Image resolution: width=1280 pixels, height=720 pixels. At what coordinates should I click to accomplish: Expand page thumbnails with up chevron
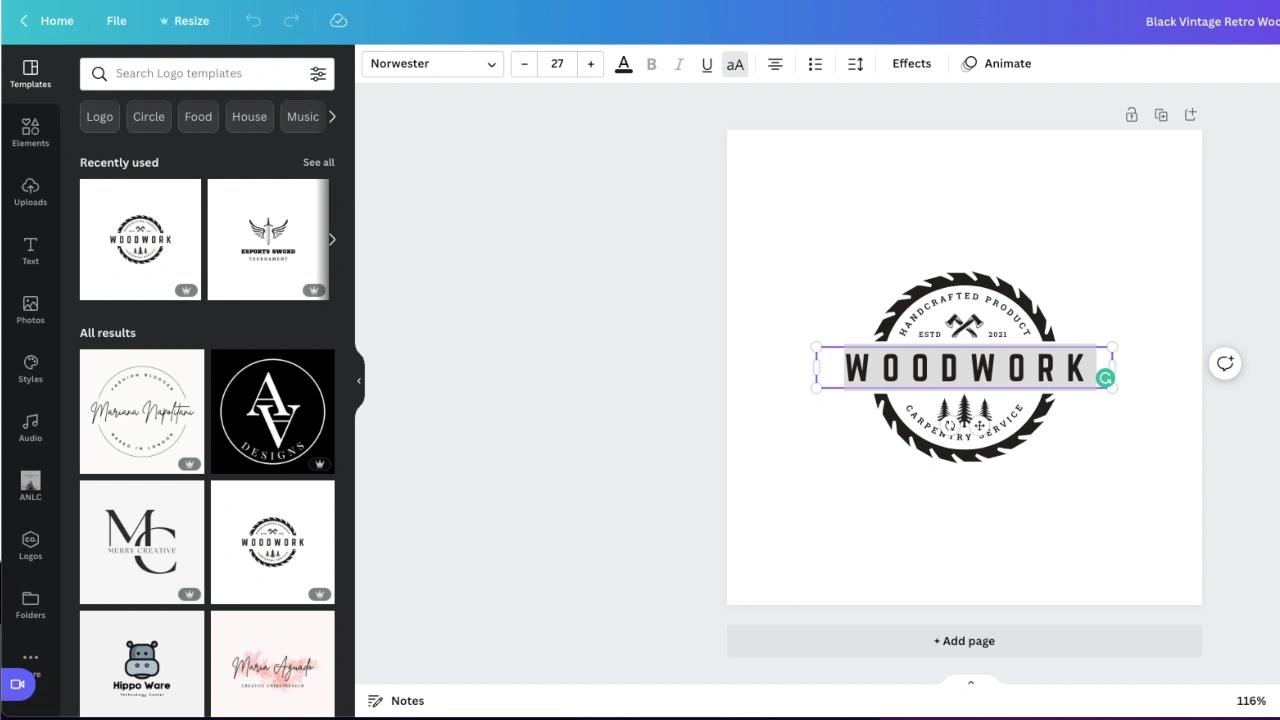(970, 683)
